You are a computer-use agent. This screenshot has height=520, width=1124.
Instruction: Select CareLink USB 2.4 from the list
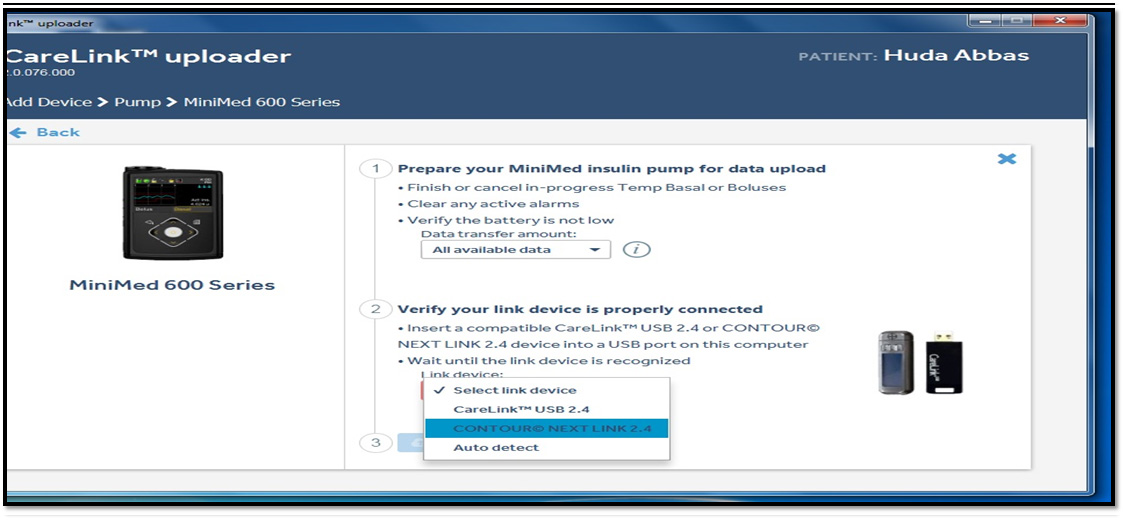521,409
